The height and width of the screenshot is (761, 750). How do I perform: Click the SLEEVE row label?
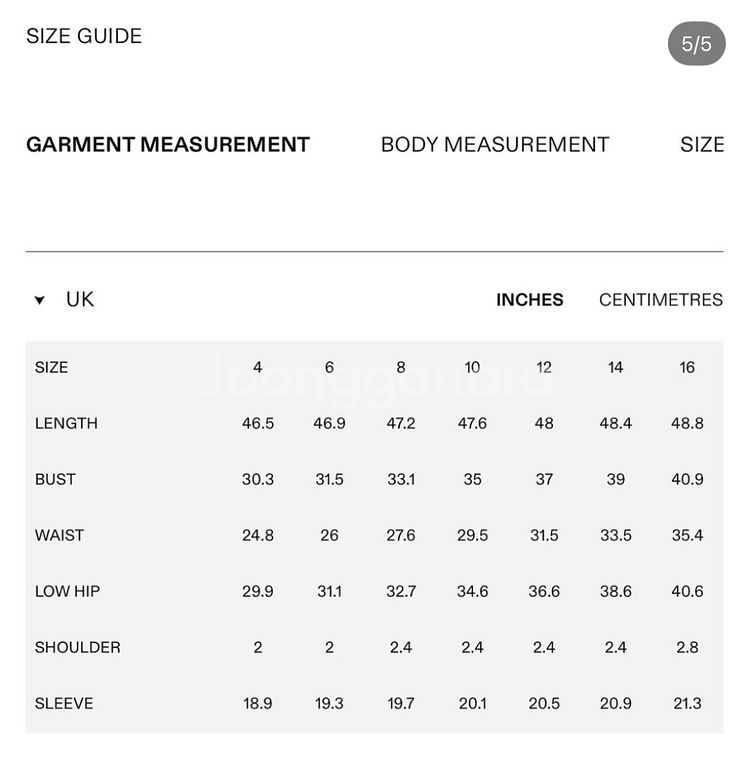pyautogui.click(x=64, y=703)
